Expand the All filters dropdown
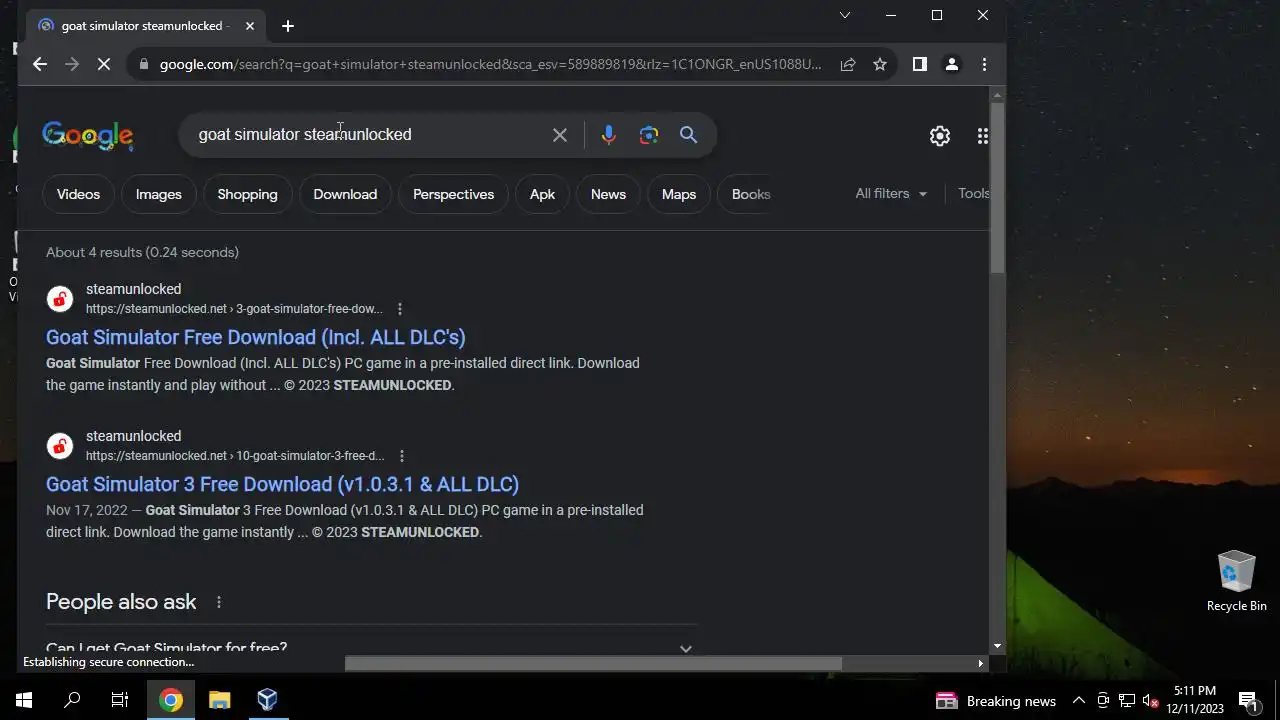This screenshot has width=1280, height=720. tap(891, 193)
